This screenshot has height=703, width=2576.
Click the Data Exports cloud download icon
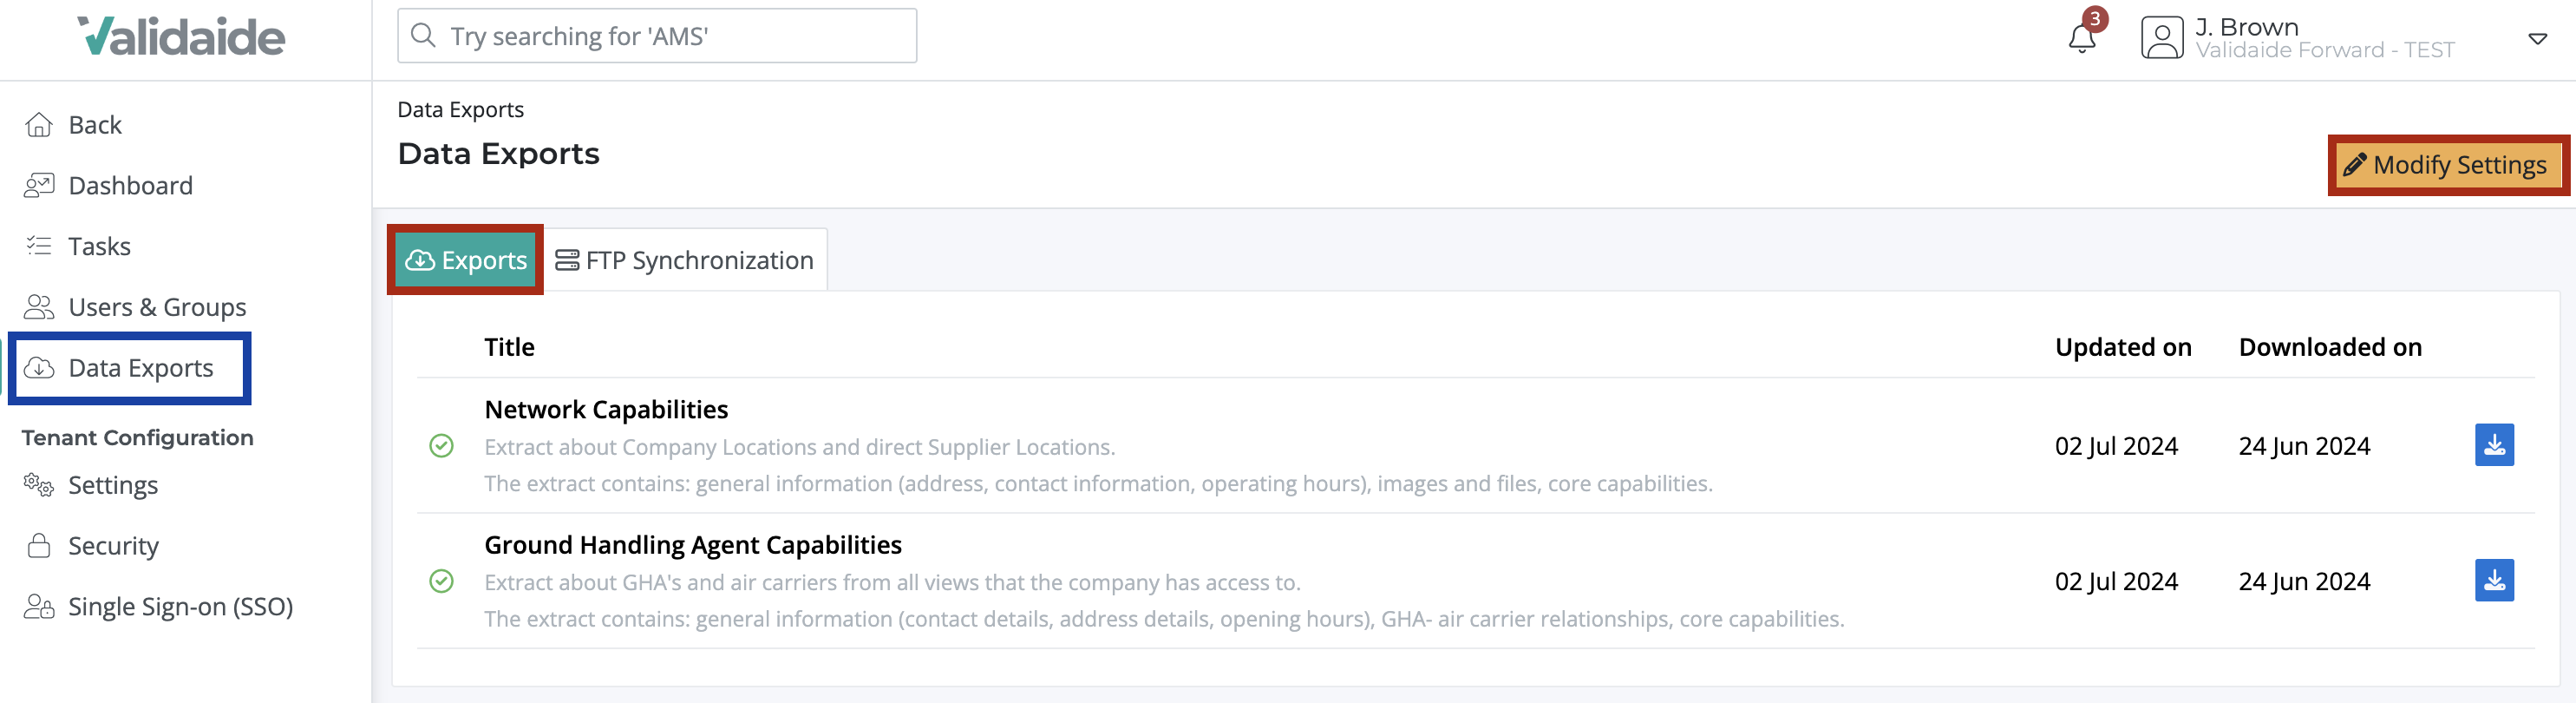coord(40,367)
